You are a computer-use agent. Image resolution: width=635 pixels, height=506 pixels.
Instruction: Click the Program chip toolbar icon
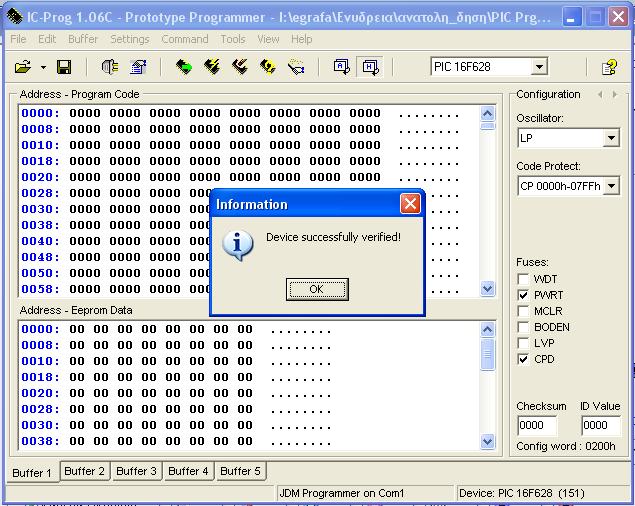[x=212, y=67]
